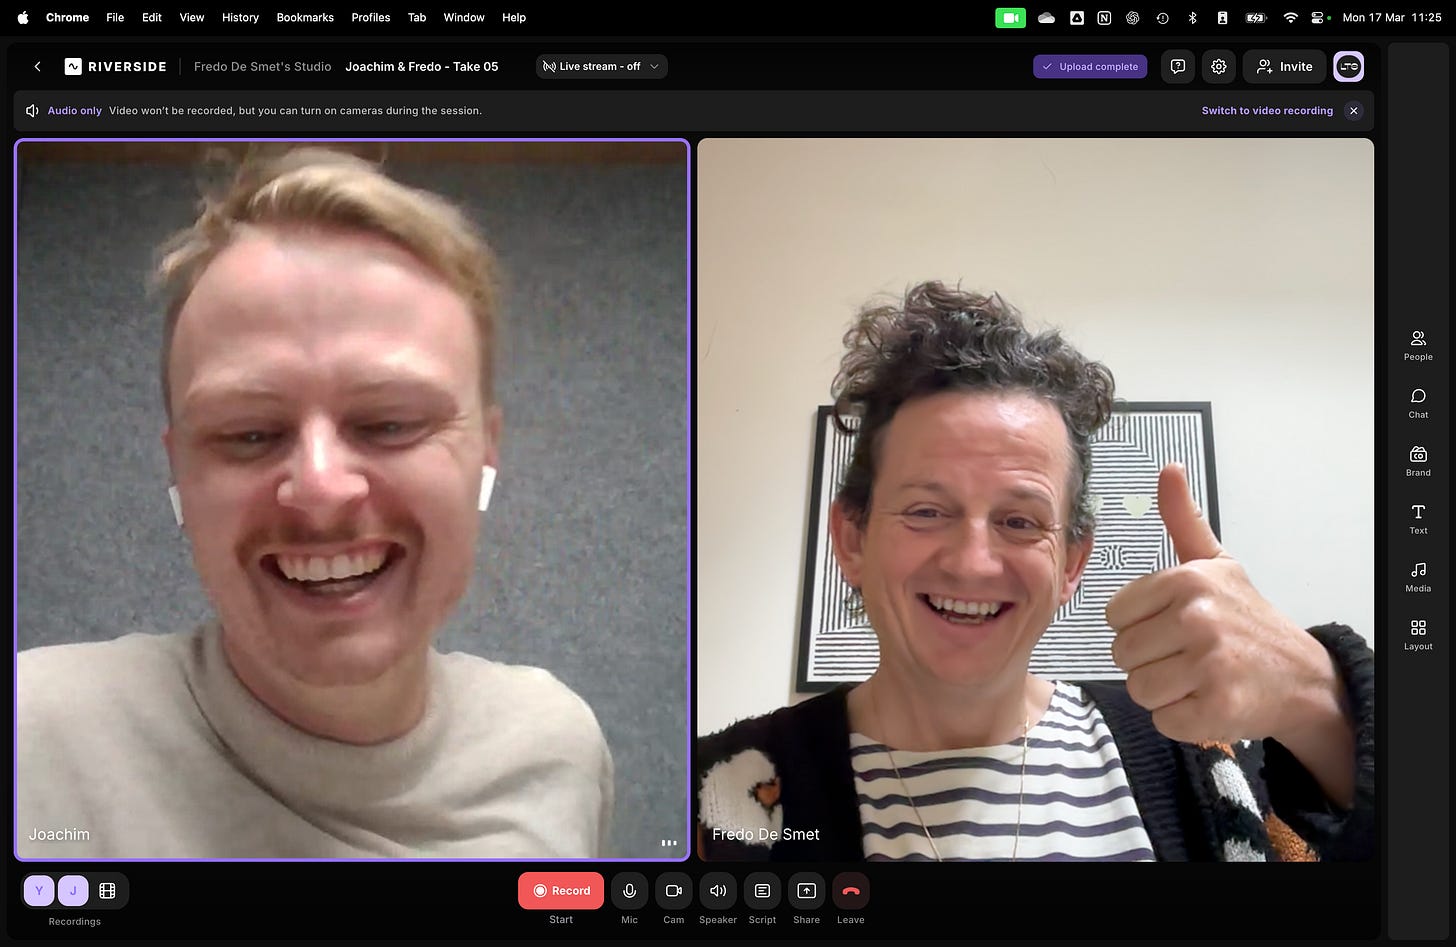Open the recordings film icon
This screenshot has height=947, width=1456.
[x=108, y=890]
